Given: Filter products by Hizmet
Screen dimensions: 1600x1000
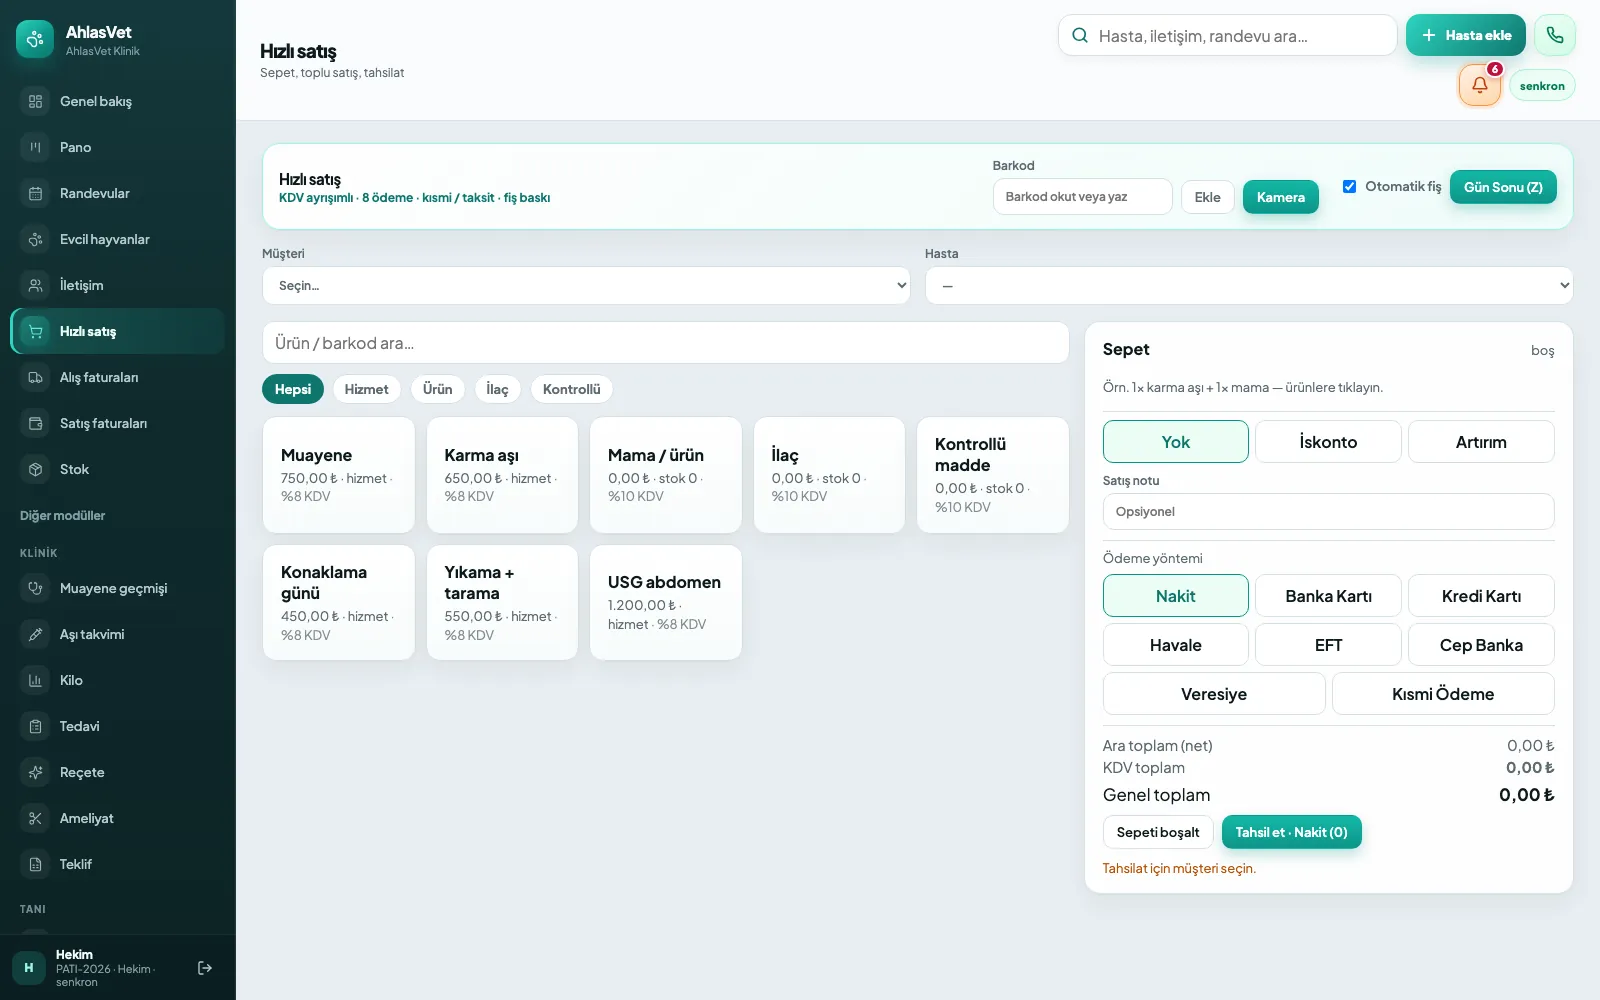Looking at the screenshot, I should point(366,389).
